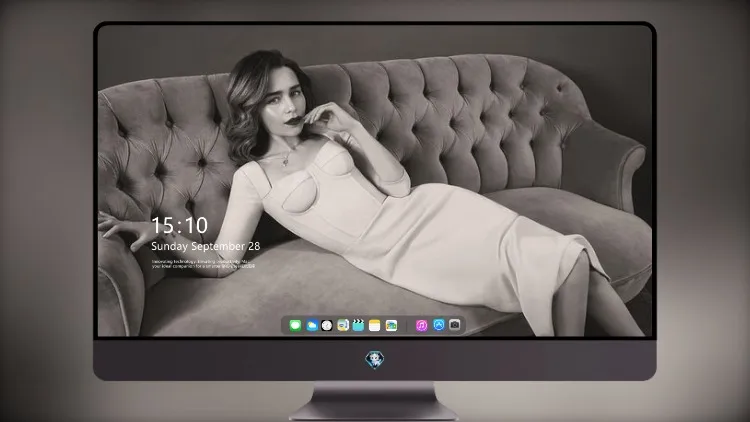
Task: Click the 15:10 clock widget
Action: pos(179,225)
